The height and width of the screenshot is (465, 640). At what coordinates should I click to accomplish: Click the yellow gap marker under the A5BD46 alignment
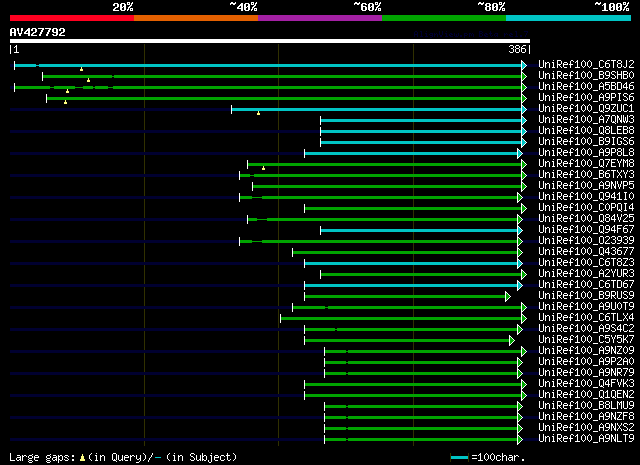point(67,91)
